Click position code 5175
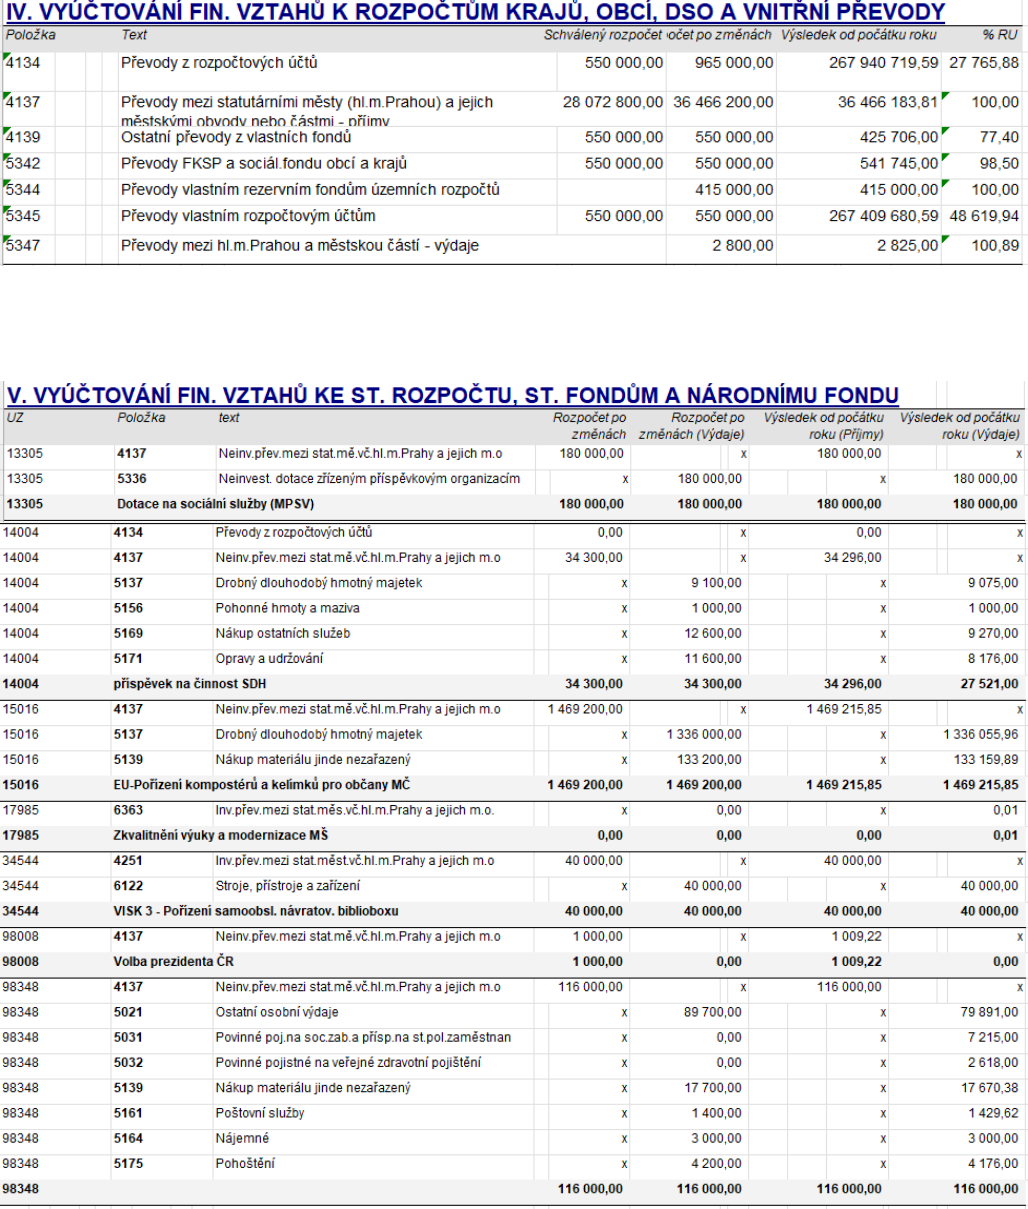1028x1209 pixels. pos(128,1164)
